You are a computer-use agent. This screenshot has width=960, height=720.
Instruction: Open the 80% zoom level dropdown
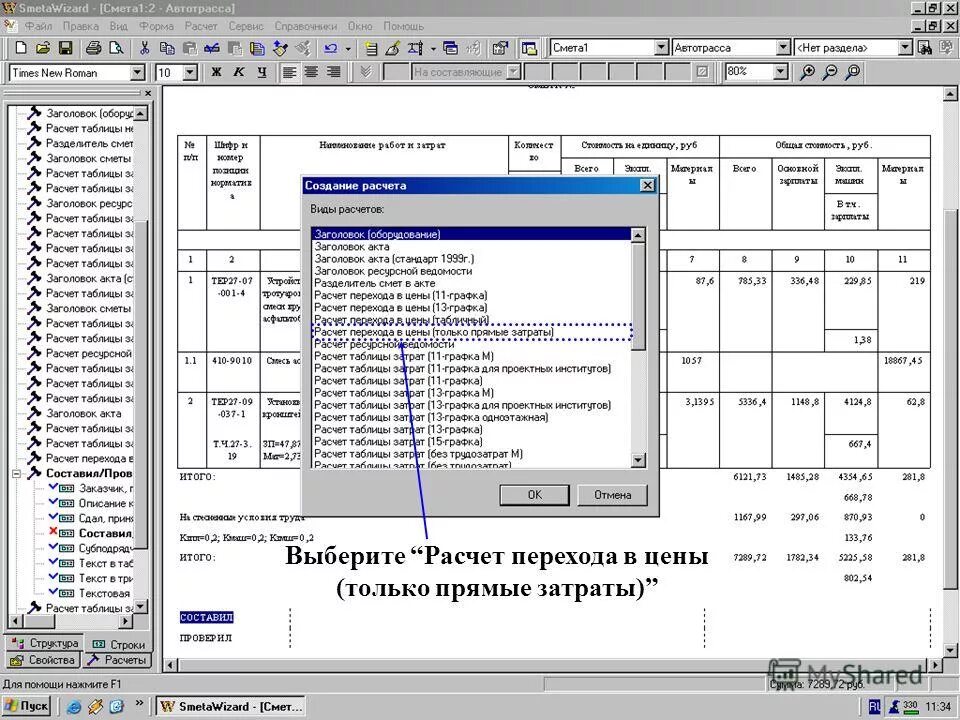coord(780,72)
